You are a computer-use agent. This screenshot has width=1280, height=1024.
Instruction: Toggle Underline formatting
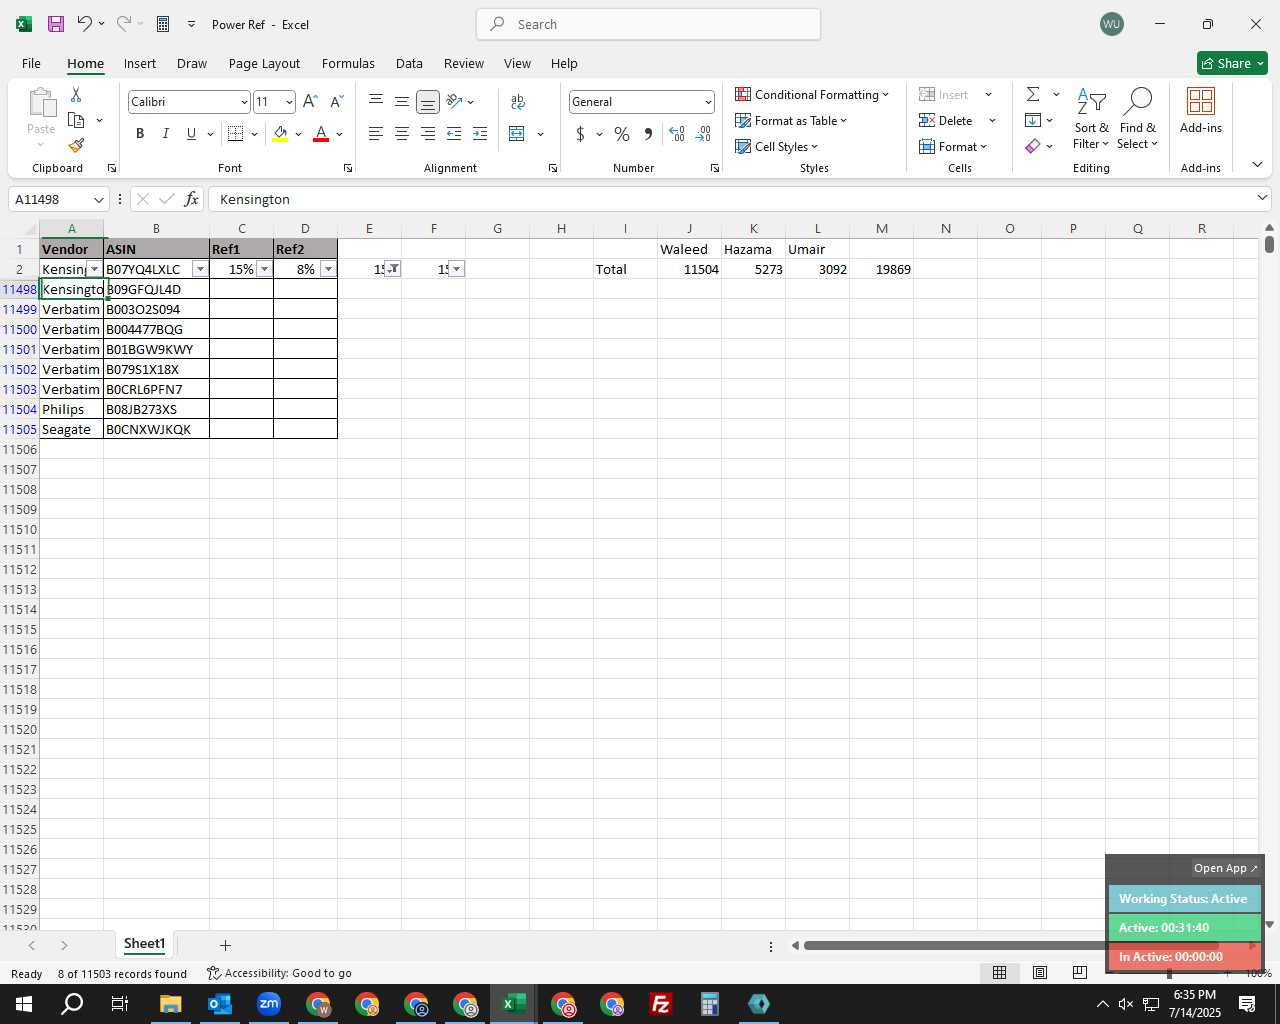tap(191, 134)
